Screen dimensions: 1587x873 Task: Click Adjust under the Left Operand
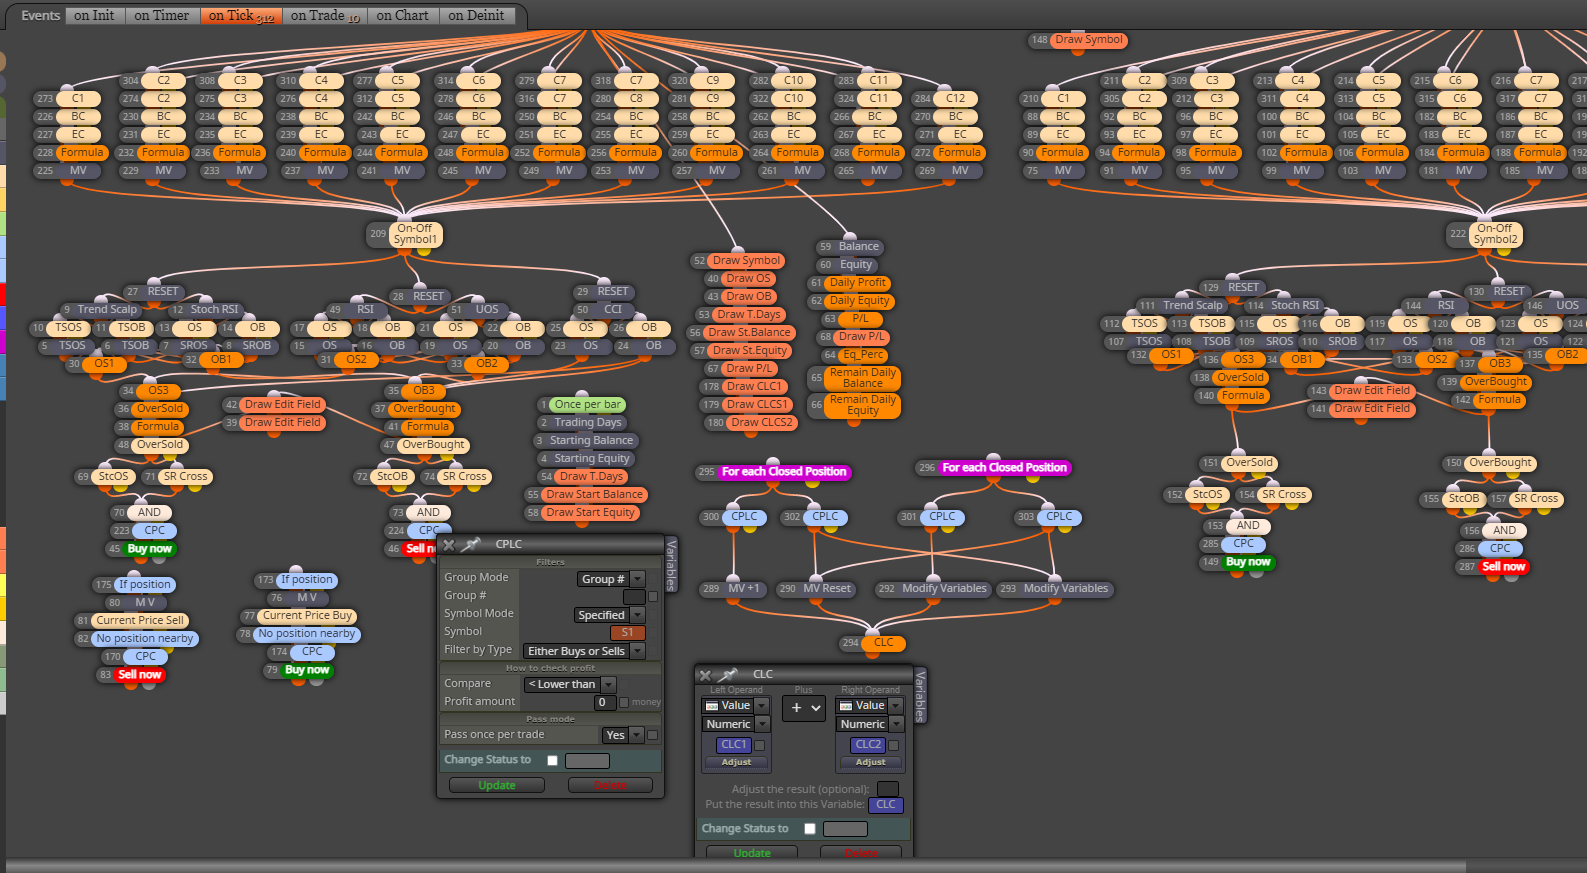click(737, 762)
